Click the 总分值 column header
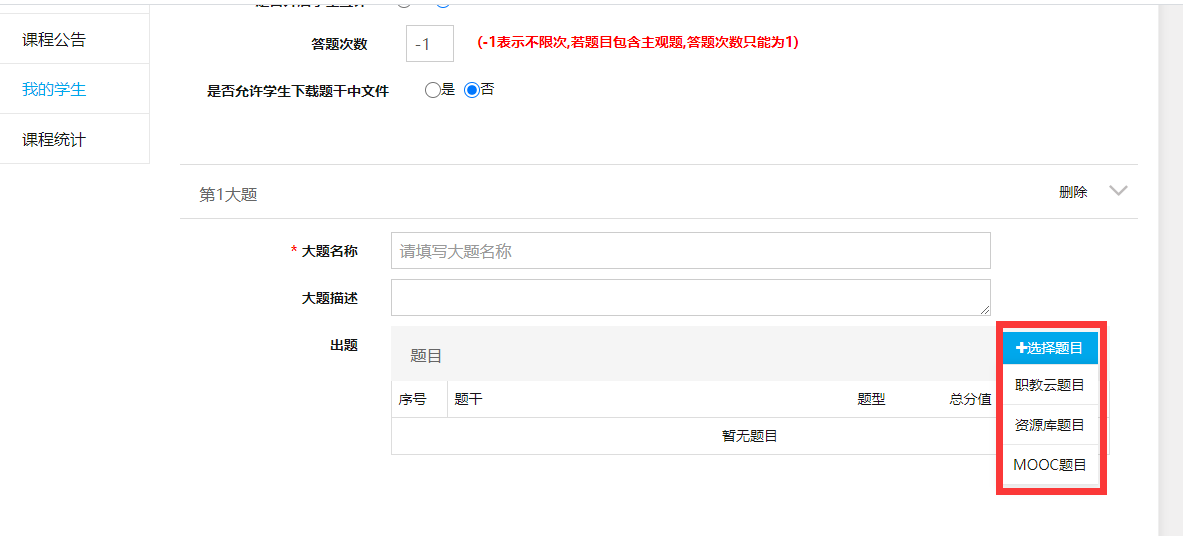 [970, 399]
